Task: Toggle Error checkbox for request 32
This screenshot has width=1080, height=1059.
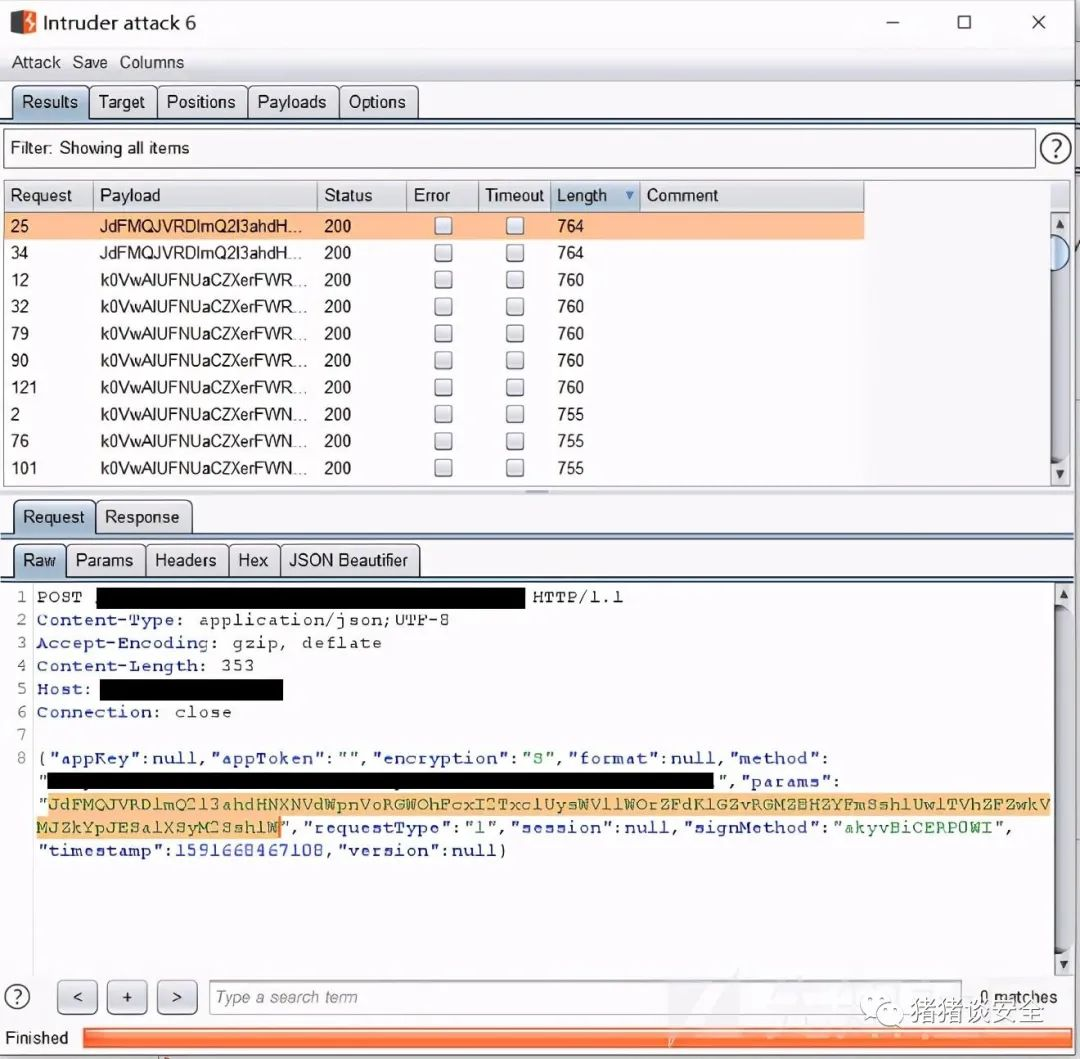Action: click(x=444, y=306)
